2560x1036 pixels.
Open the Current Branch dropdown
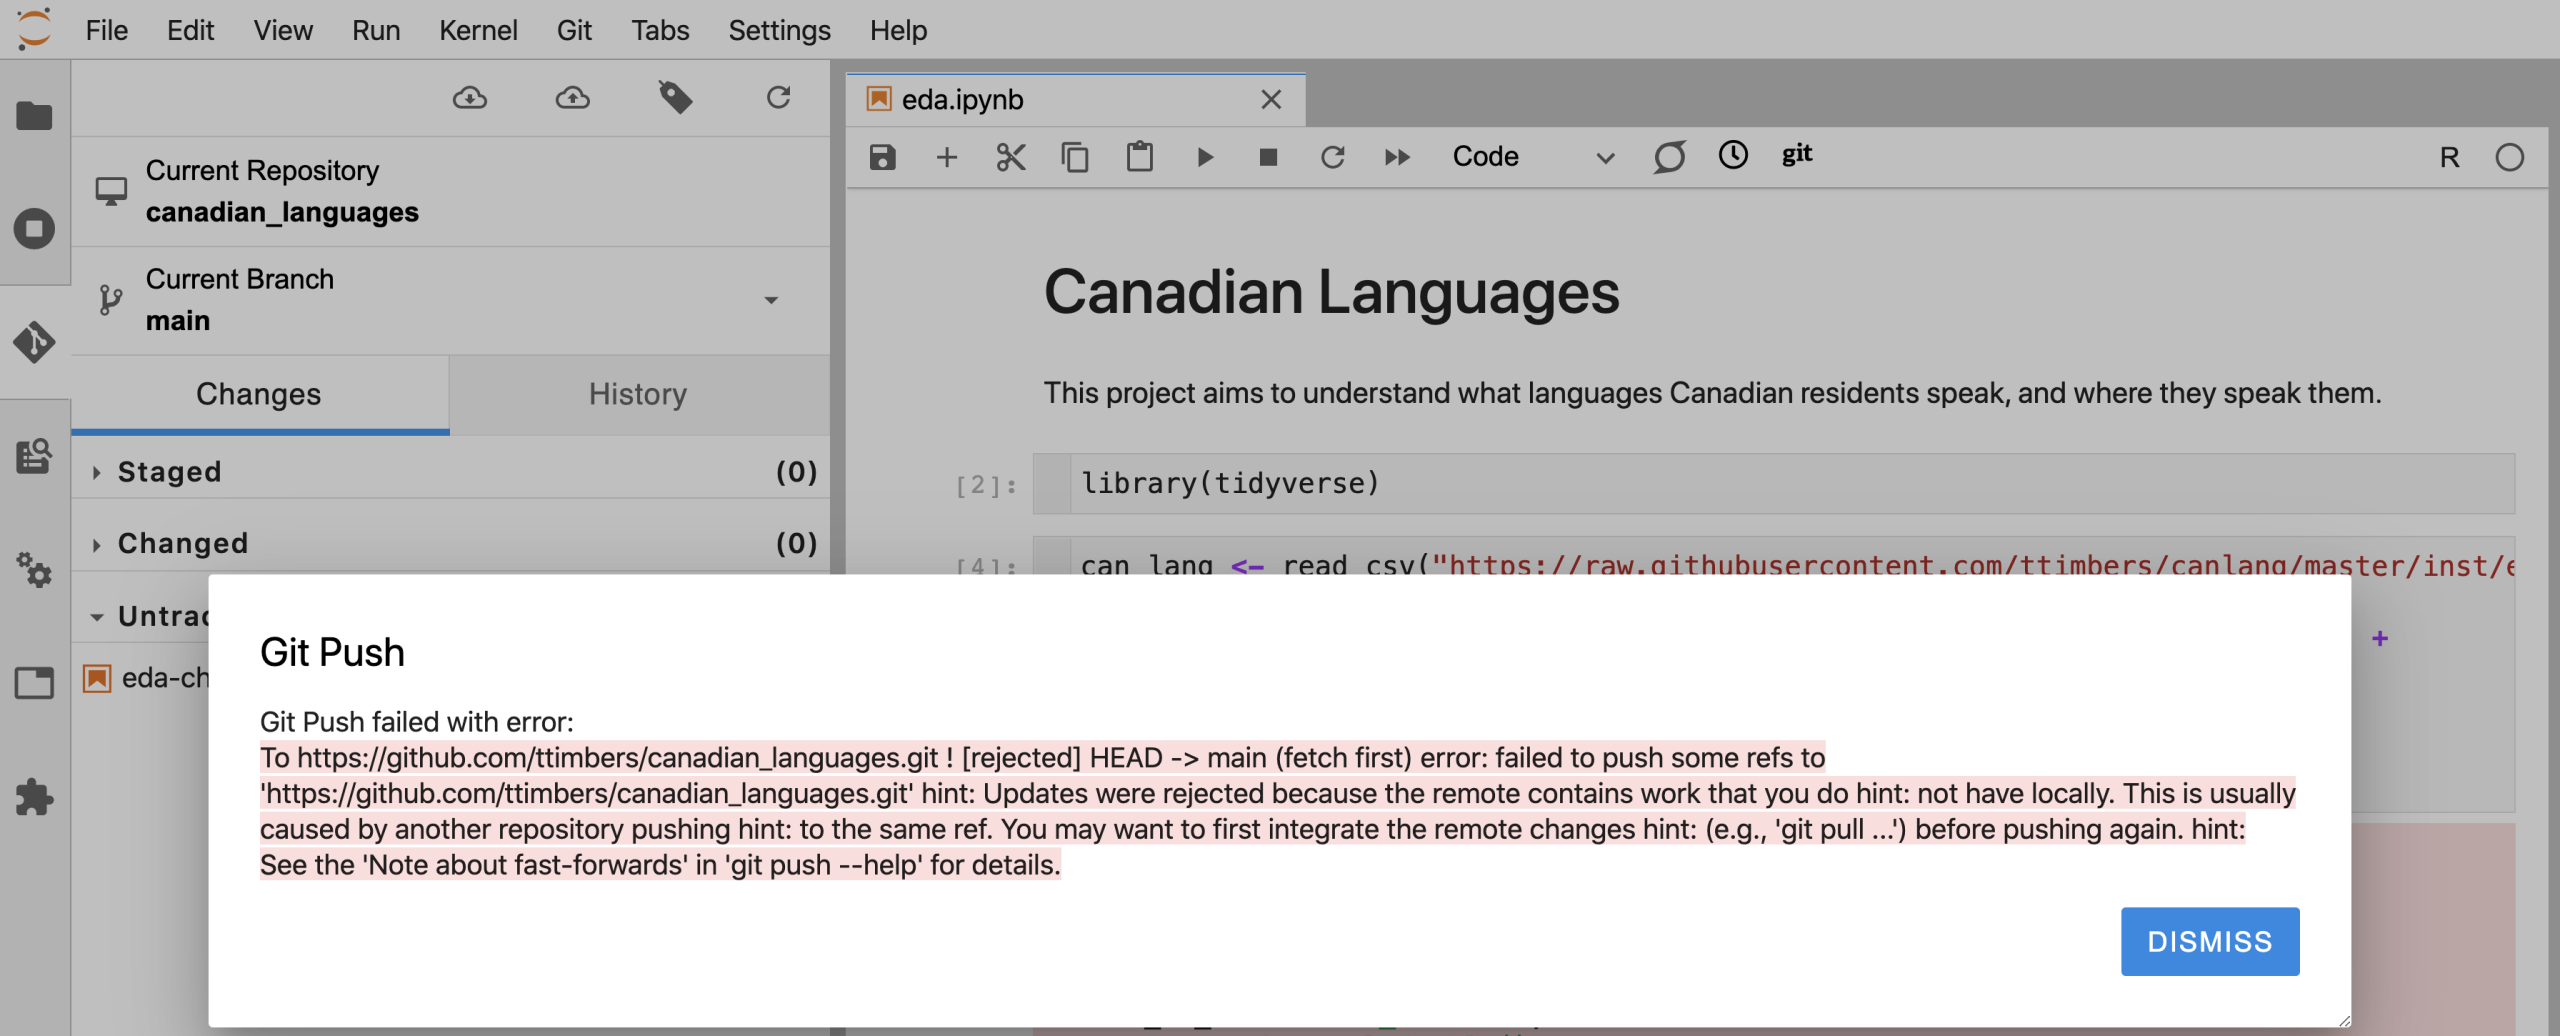[770, 300]
